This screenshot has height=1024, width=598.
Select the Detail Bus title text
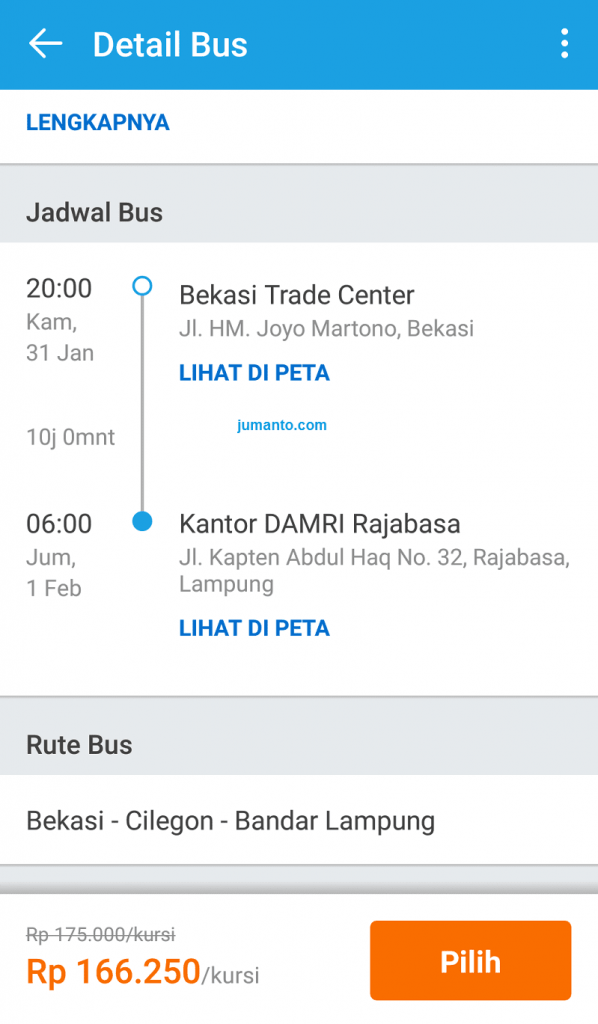point(170,44)
